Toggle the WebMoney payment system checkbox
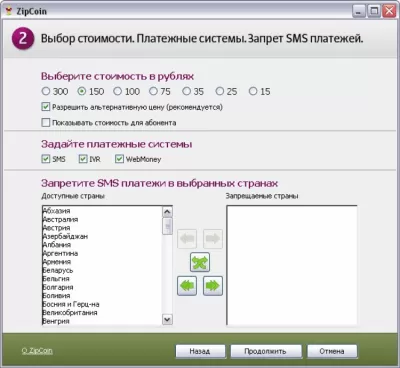This screenshot has width=400, height=368. (119, 159)
